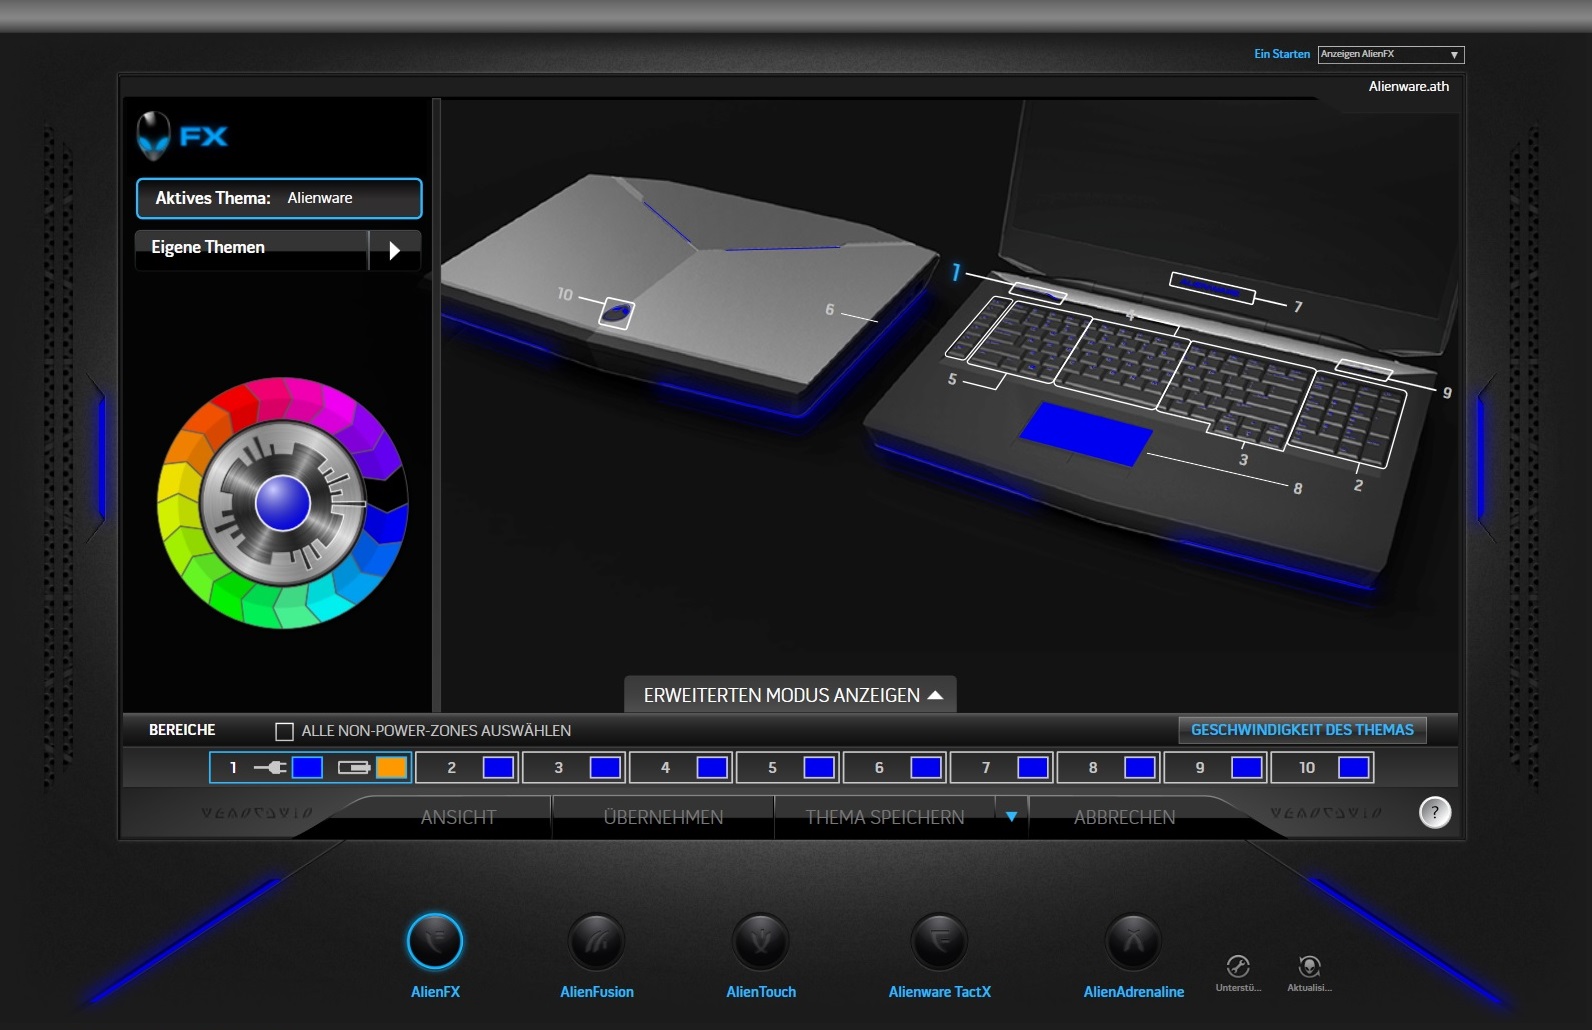
Task: Select zone 2 blue color swatch
Action: 498,768
